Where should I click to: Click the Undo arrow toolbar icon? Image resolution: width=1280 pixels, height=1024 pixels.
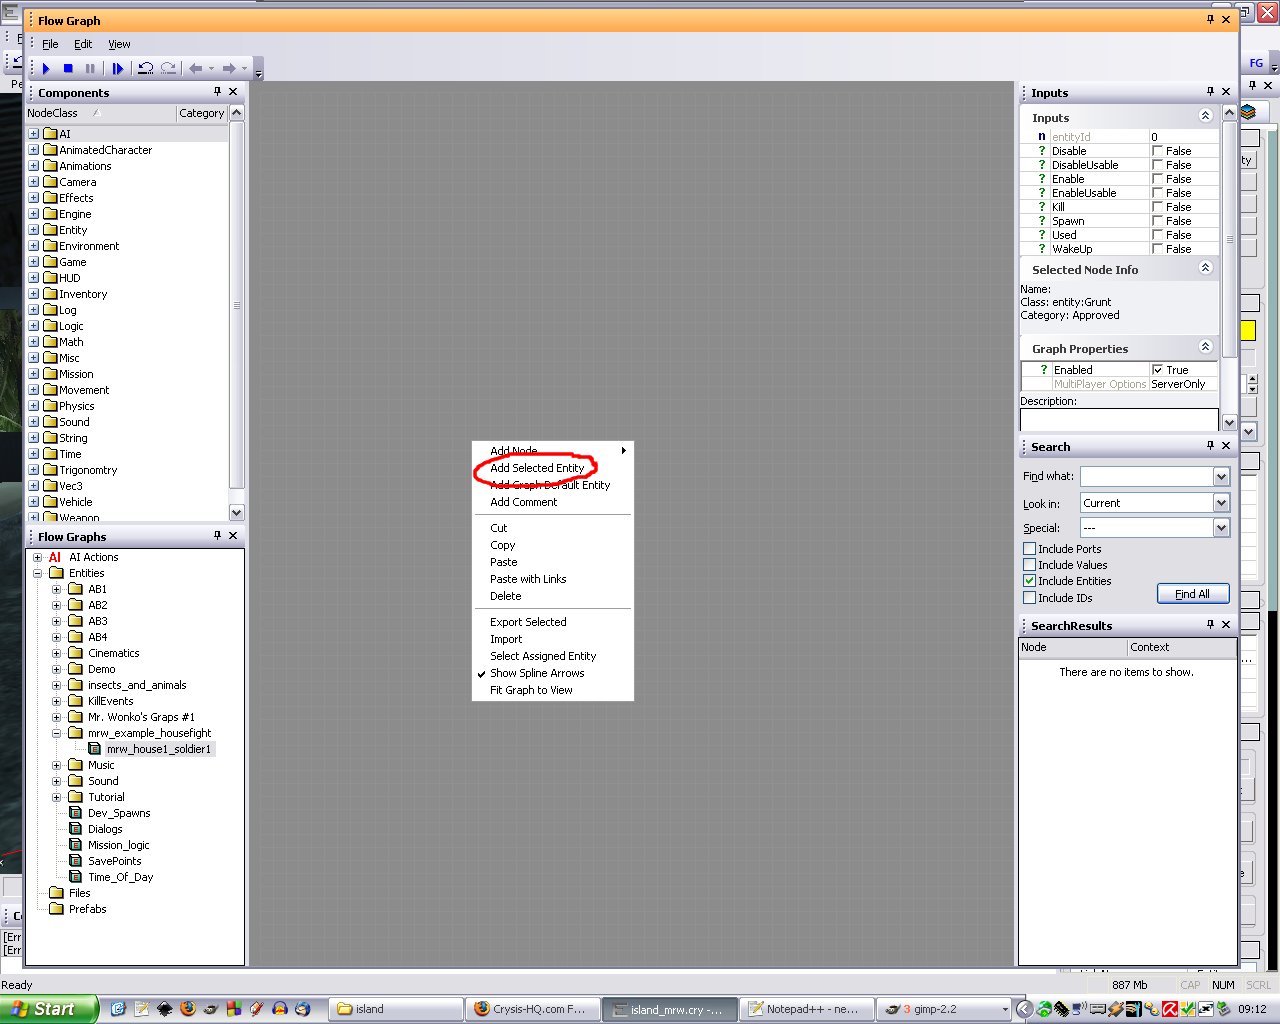coord(146,68)
